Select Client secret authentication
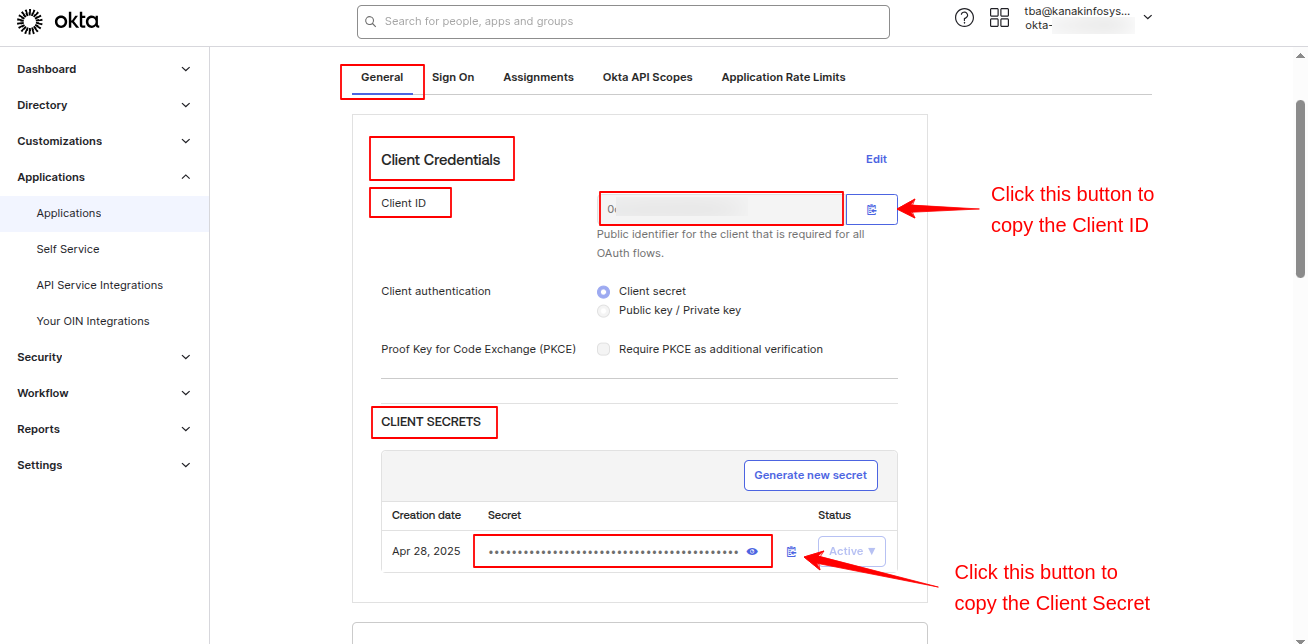 pos(603,292)
